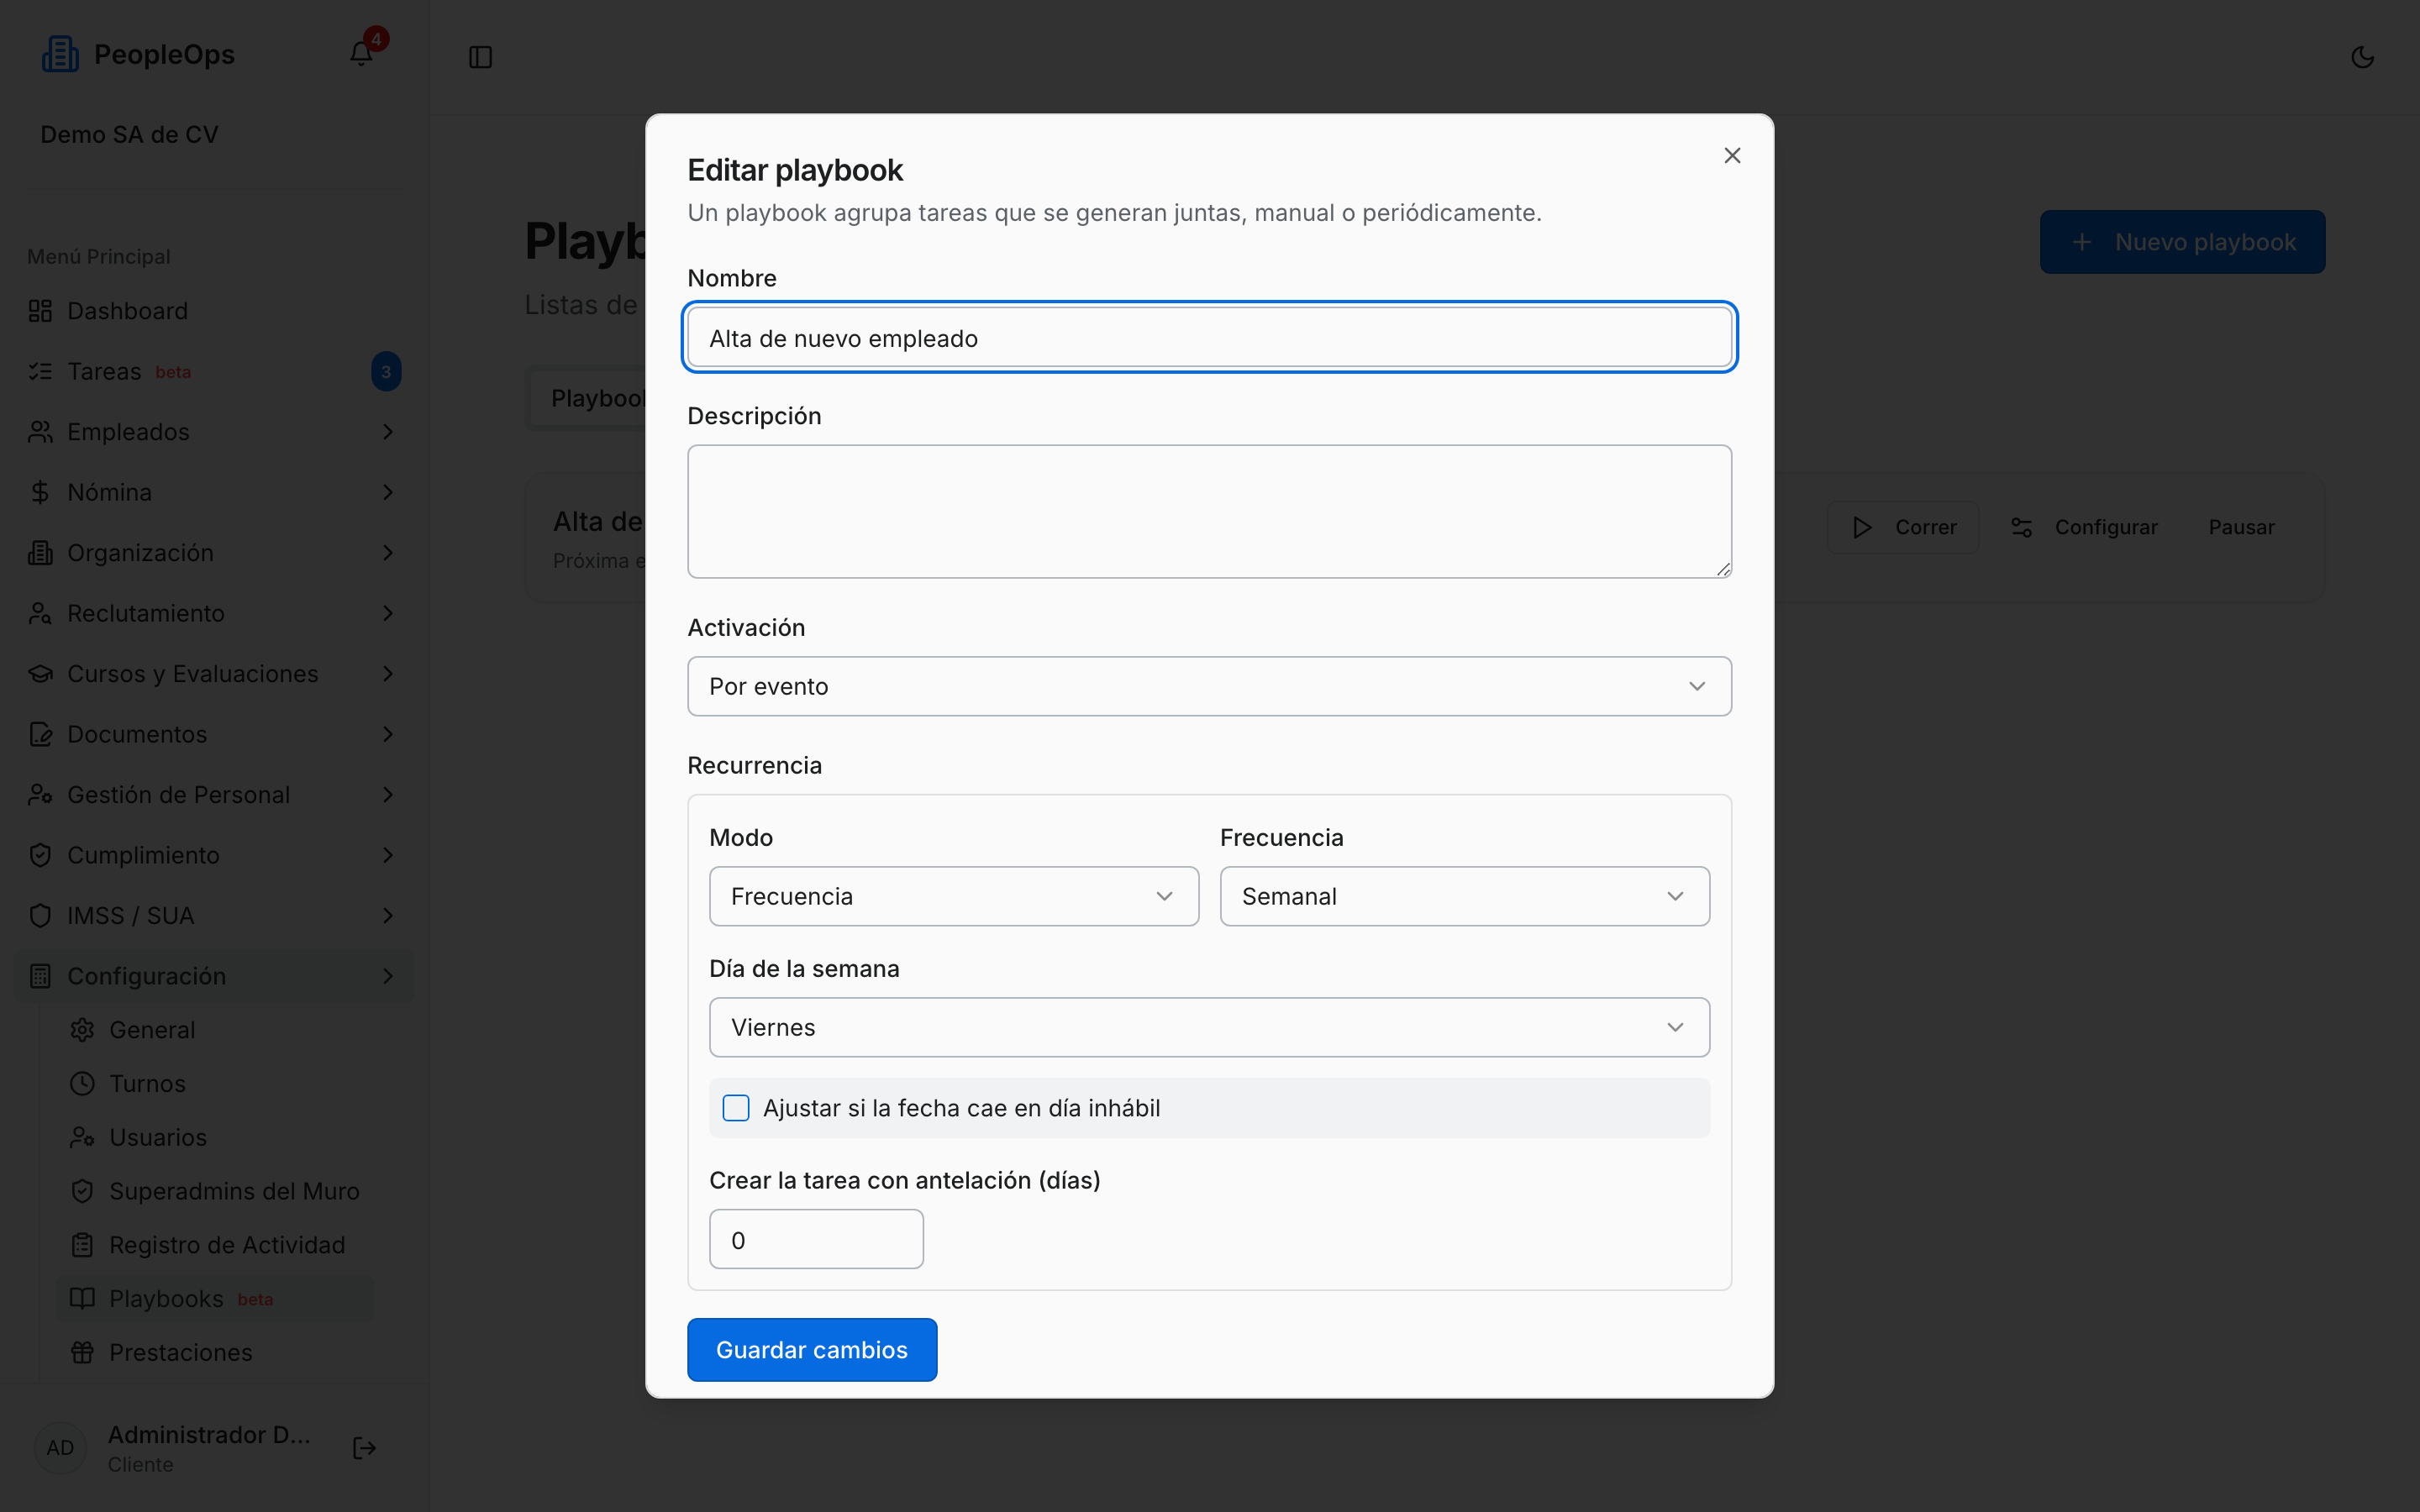
Task: Click the Correr play icon
Action: (1862, 527)
